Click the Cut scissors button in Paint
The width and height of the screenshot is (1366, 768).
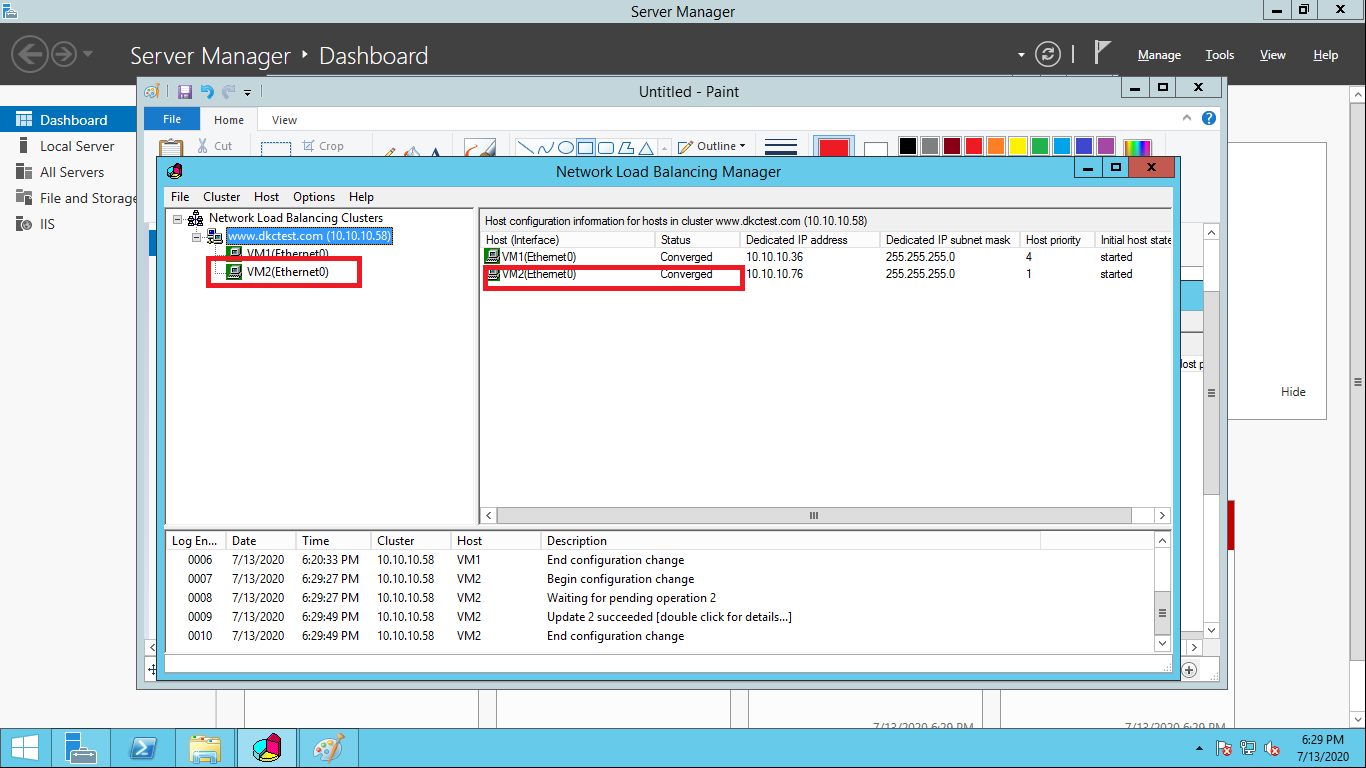(214, 146)
